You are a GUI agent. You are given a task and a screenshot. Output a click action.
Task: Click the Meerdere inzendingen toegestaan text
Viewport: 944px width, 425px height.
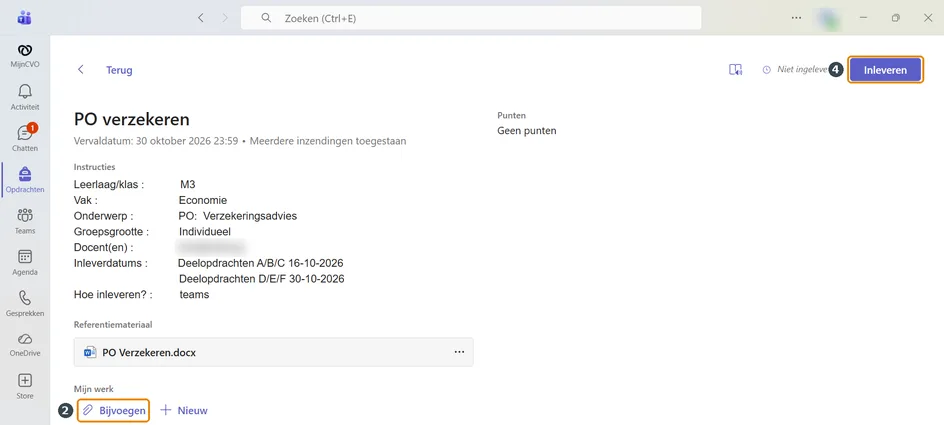(x=328, y=141)
